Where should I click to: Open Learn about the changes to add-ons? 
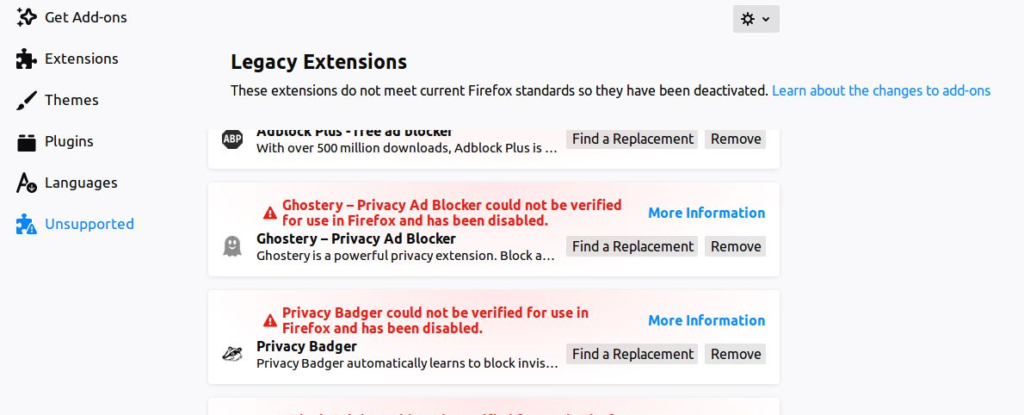pyautogui.click(x=881, y=91)
